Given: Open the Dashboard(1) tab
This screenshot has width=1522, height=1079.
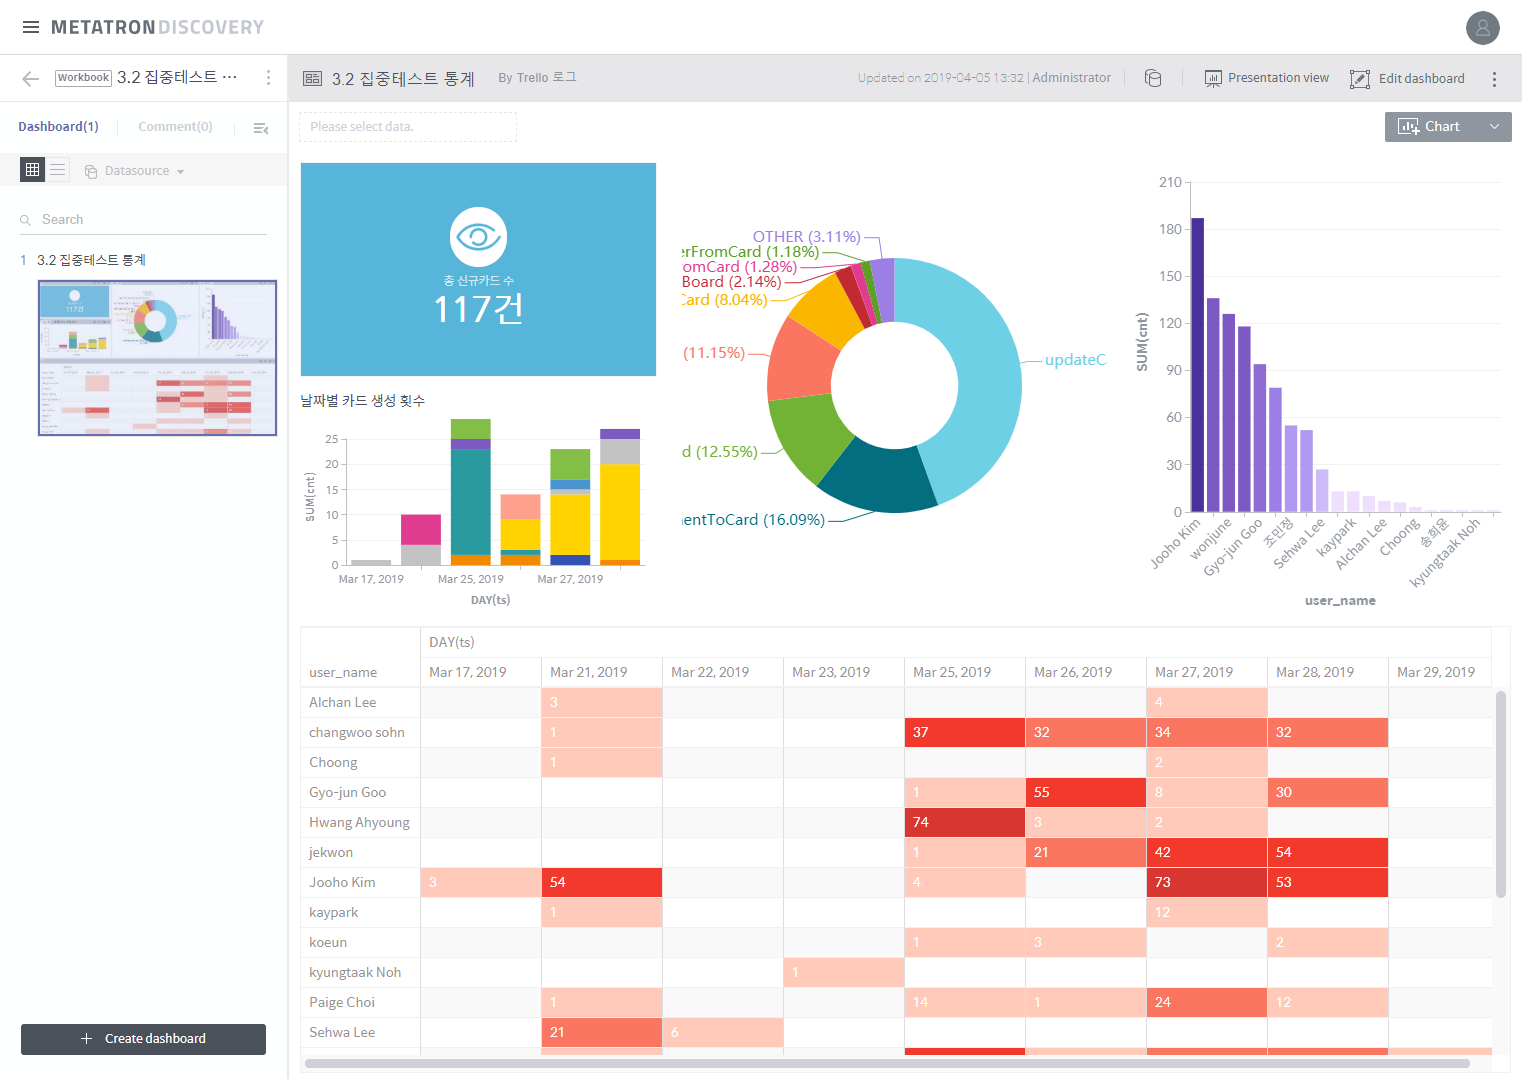Looking at the screenshot, I should click(58, 127).
